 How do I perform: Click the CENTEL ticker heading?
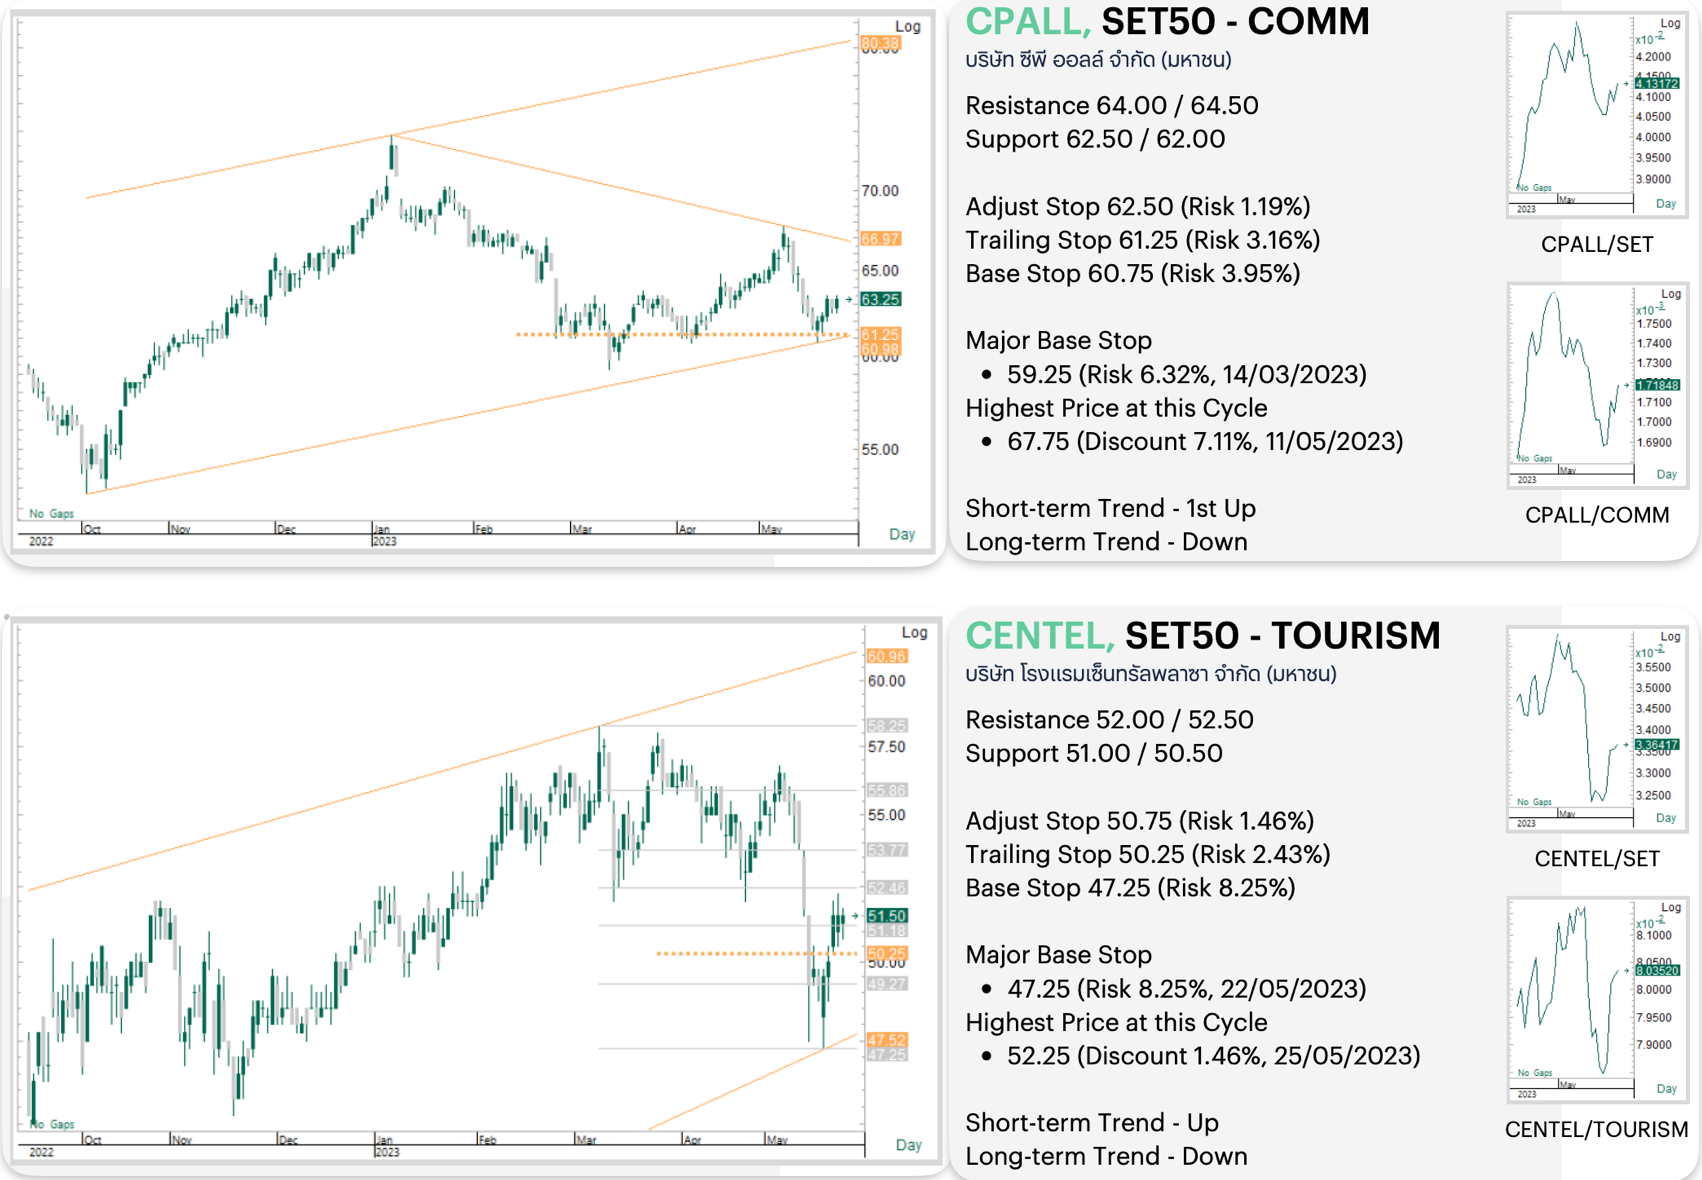click(x=1040, y=636)
